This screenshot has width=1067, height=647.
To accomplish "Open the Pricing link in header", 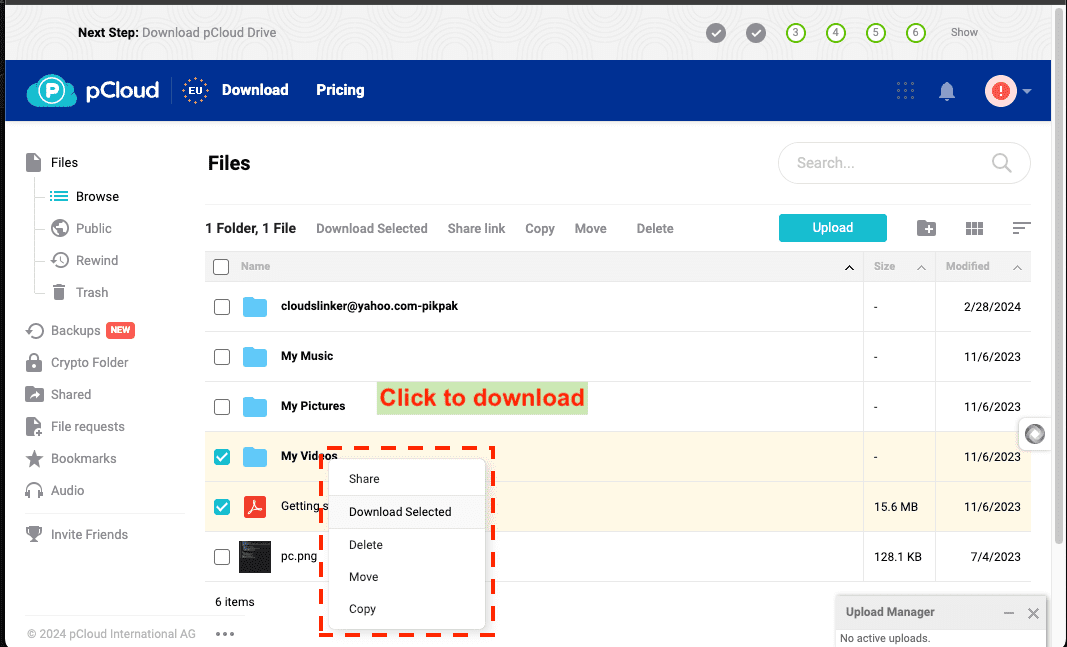I will point(340,90).
